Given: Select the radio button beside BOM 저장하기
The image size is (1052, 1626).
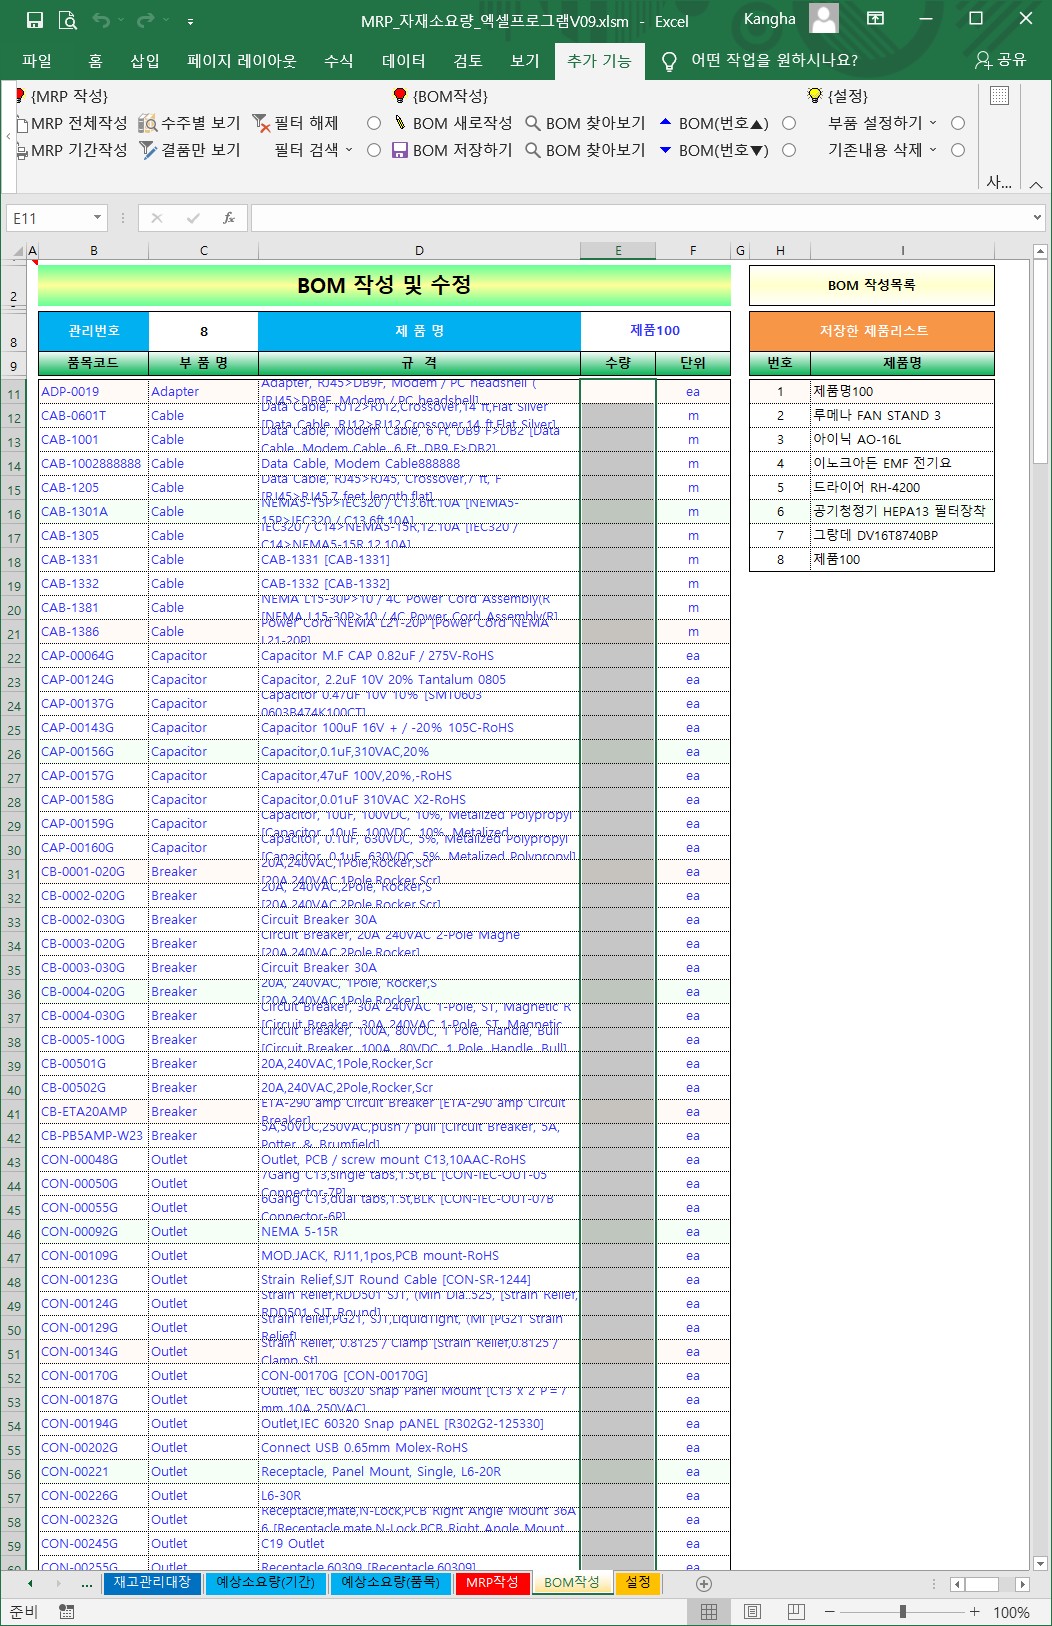Looking at the screenshot, I should point(374,150).
